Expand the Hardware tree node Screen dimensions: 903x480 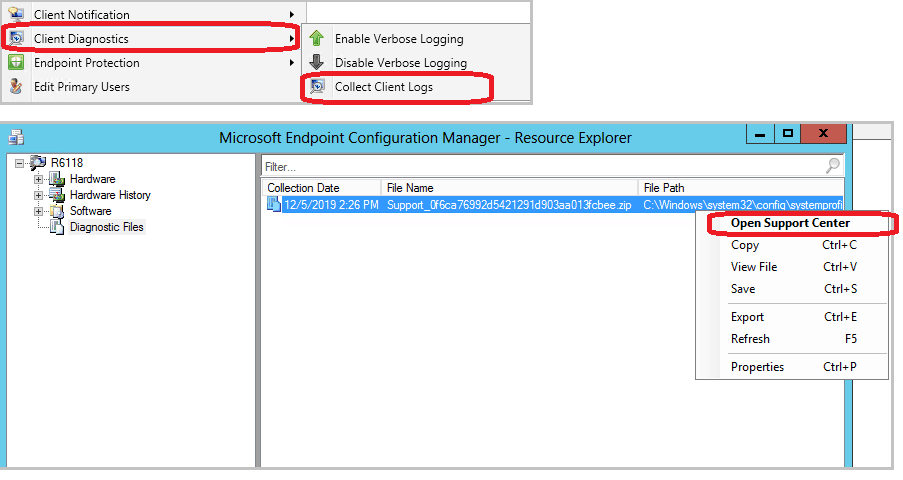pyautogui.click(x=38, y=179)
